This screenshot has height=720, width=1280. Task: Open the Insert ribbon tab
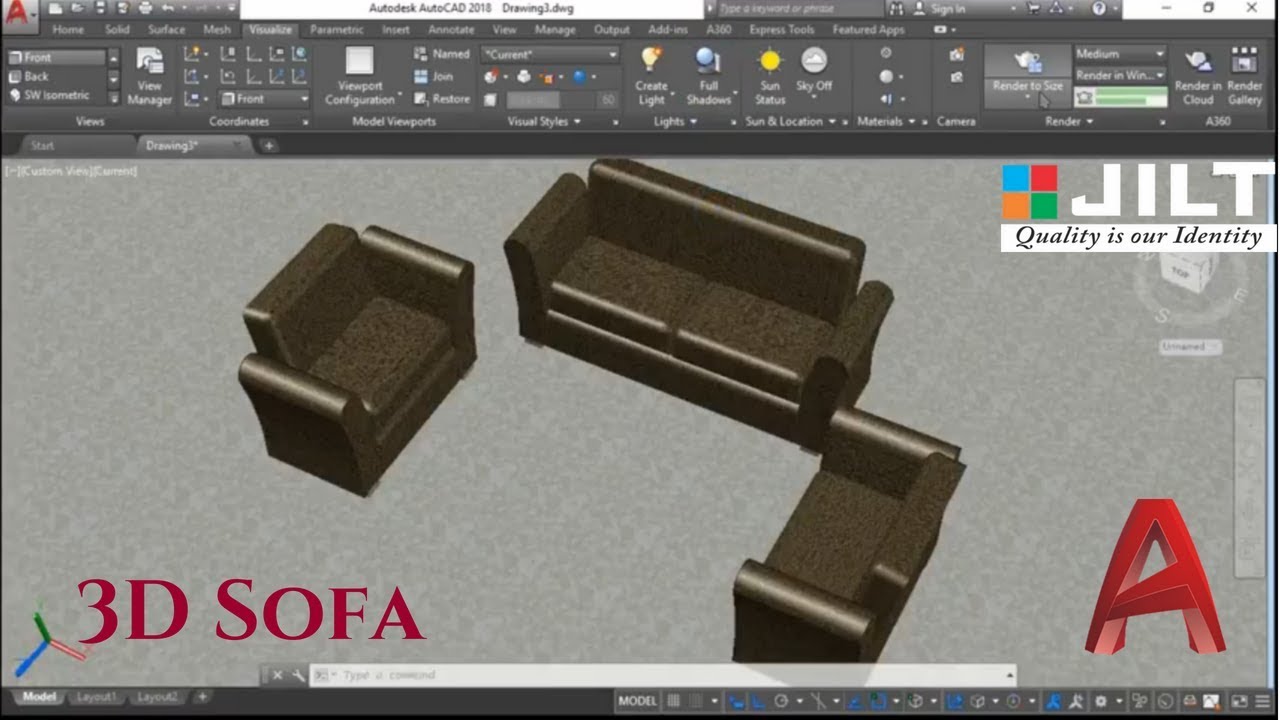(x=396, y=30)
